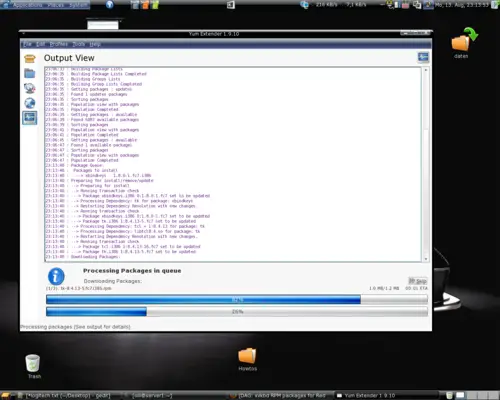
Task: Click the upper download progress bar
Action: click(x=237, y=300)
